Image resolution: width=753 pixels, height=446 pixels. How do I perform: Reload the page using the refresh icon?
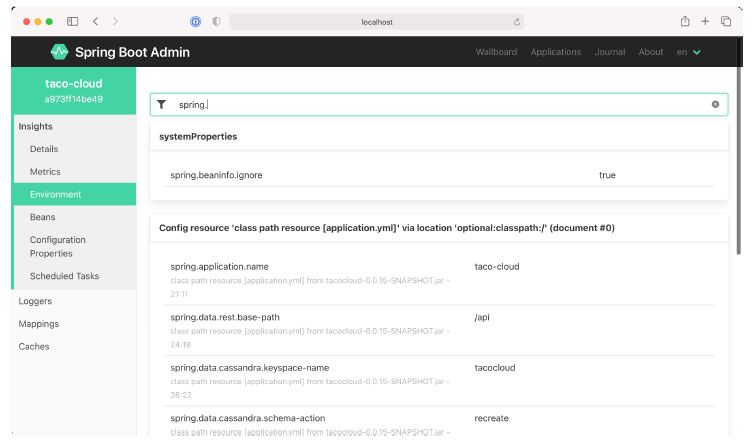(x=517, y=21)
